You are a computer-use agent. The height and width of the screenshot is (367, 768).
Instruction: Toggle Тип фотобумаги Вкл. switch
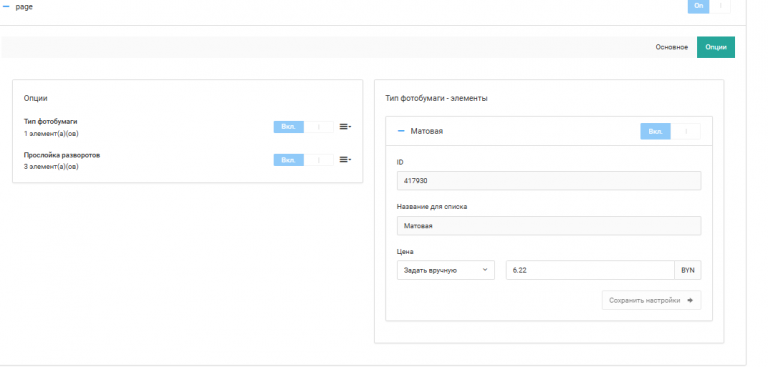(303, 127)
